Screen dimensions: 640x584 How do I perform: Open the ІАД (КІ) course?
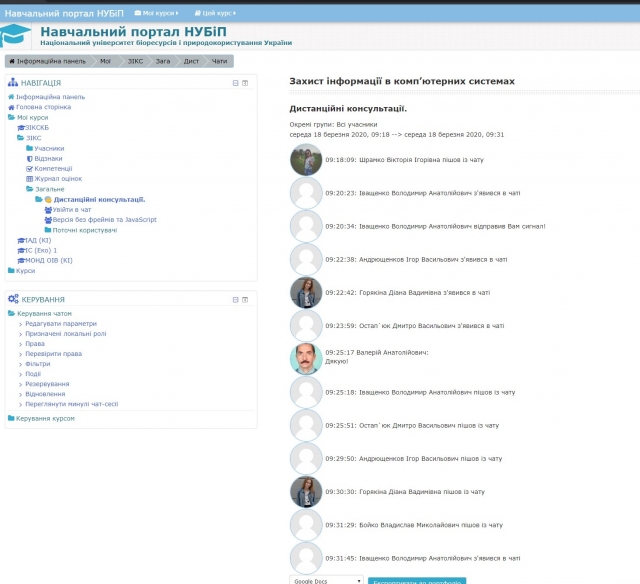pyautogui.click(x=38, y=240)
